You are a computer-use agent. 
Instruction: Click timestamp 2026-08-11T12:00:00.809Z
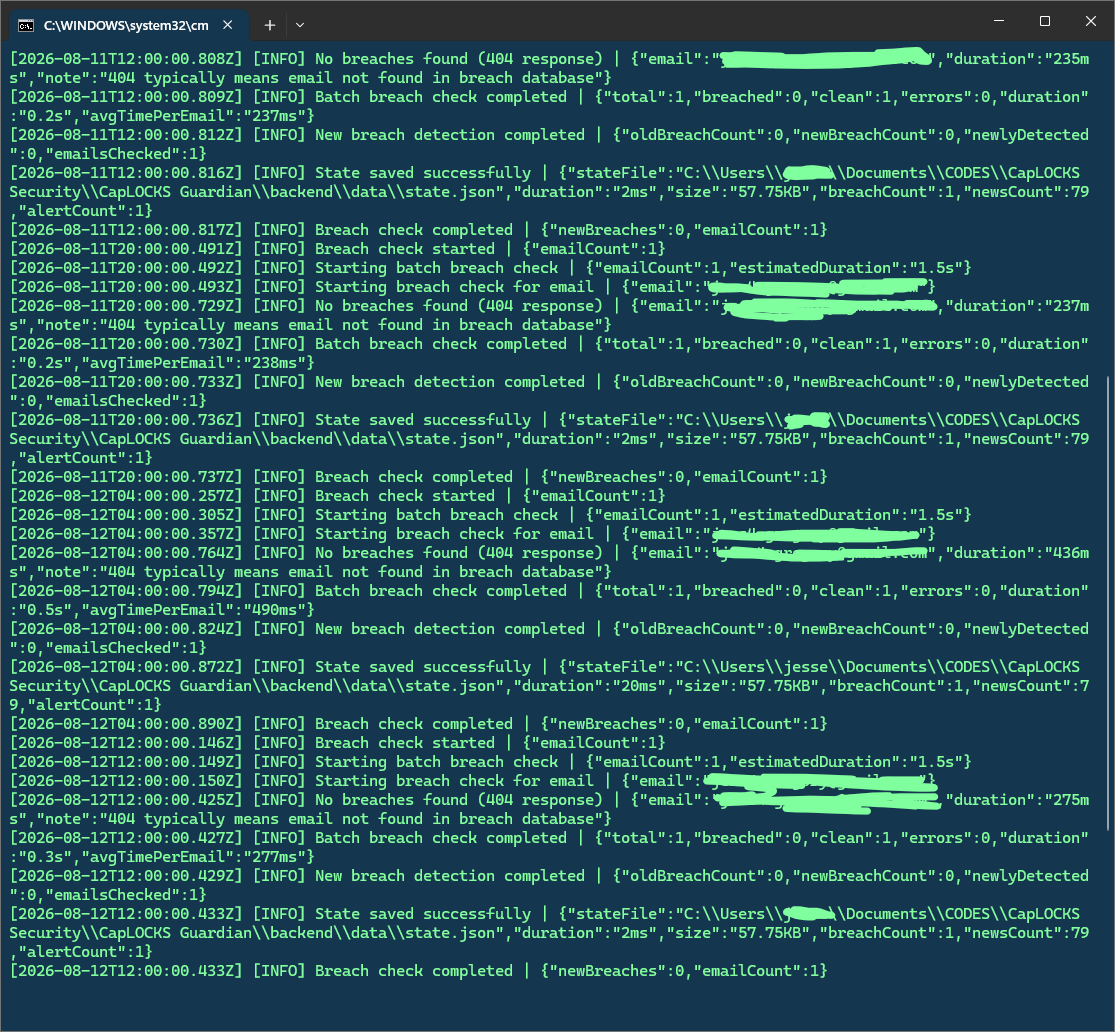126,97
